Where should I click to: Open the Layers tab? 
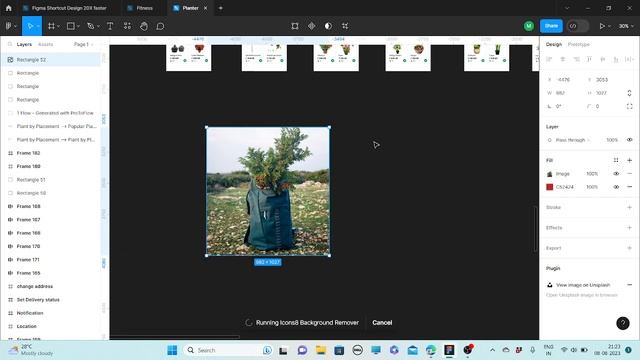click(24, 44)
